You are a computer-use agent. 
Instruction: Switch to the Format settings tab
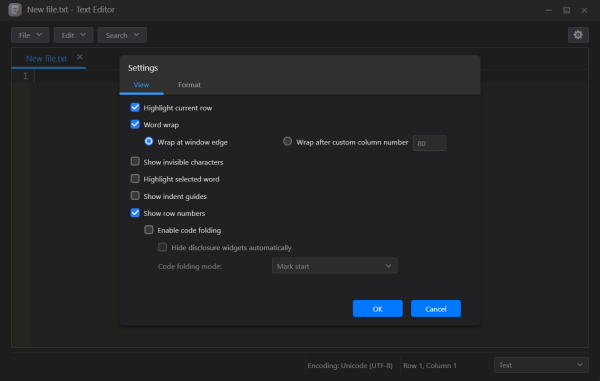[189, 85]
